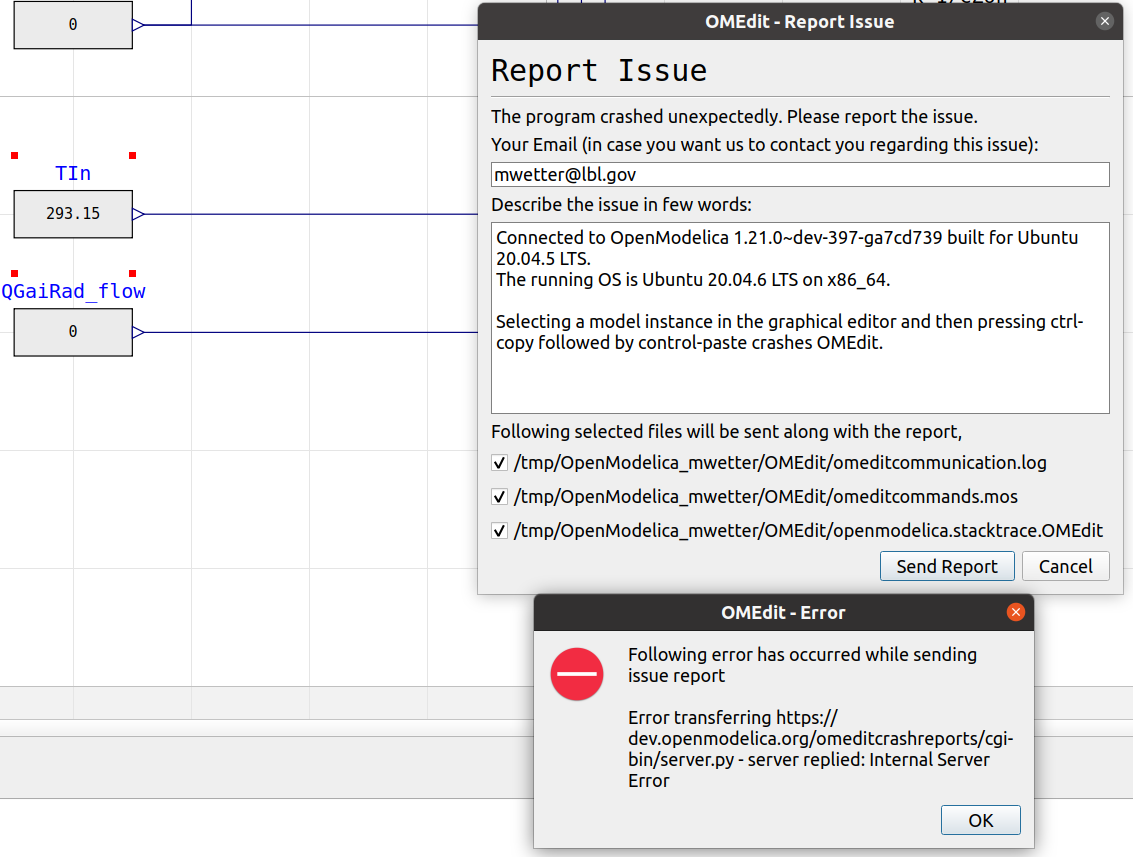Screen dimensions: 1133x857
Task: Click the QGaiRad_flow label text
Action: click(75, 291)
